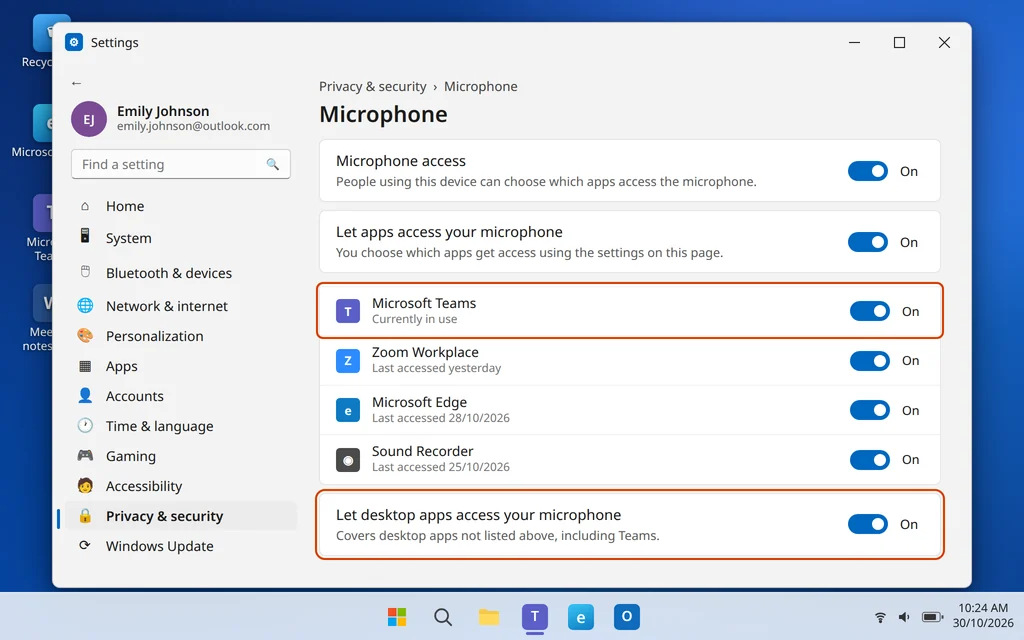The height and width of the screenshot is (640, 1024).
Task: Switch off Sound Recorder microphone toggle
Action: click(x=869, y=460)
